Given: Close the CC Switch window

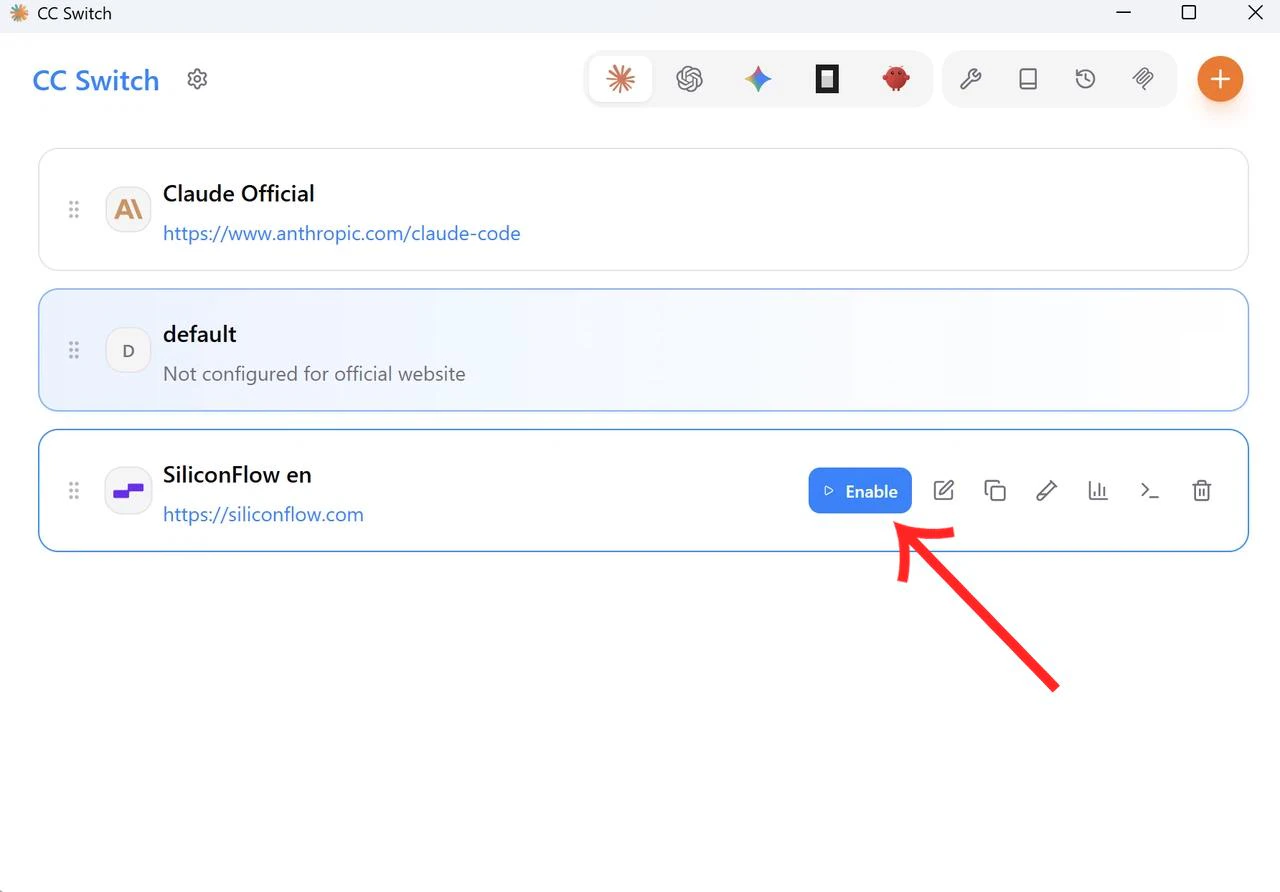Looking at the screenshot, I should [x=1256, y=13].
